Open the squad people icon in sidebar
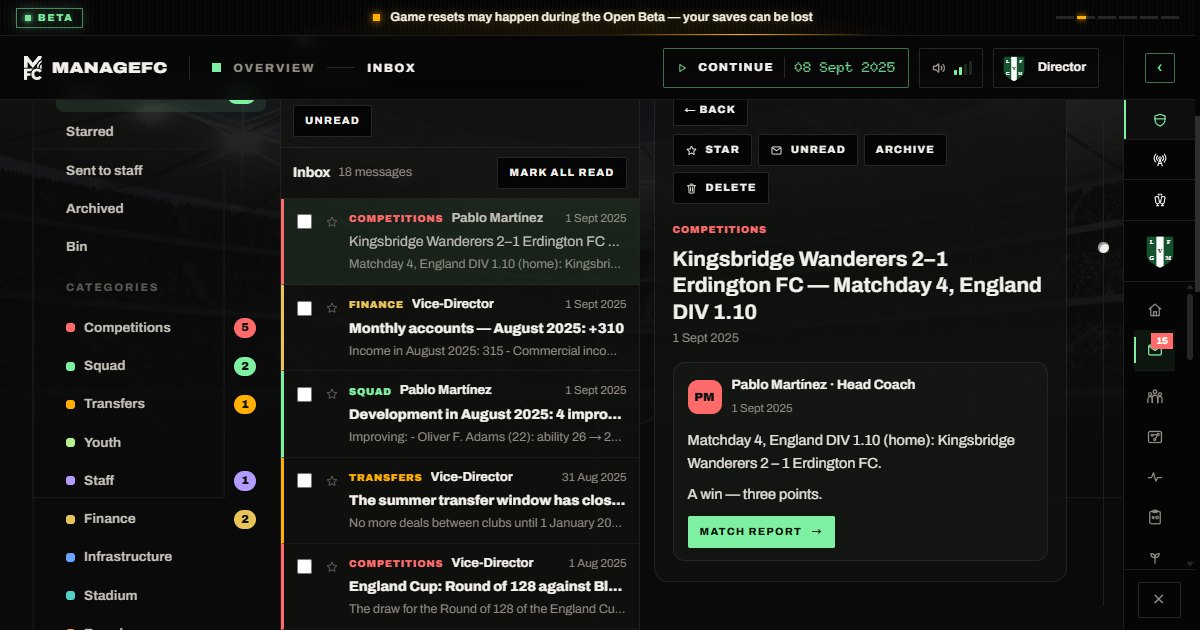The width and height of the screenshot is (1200, 630). [x=1155, y=397]
